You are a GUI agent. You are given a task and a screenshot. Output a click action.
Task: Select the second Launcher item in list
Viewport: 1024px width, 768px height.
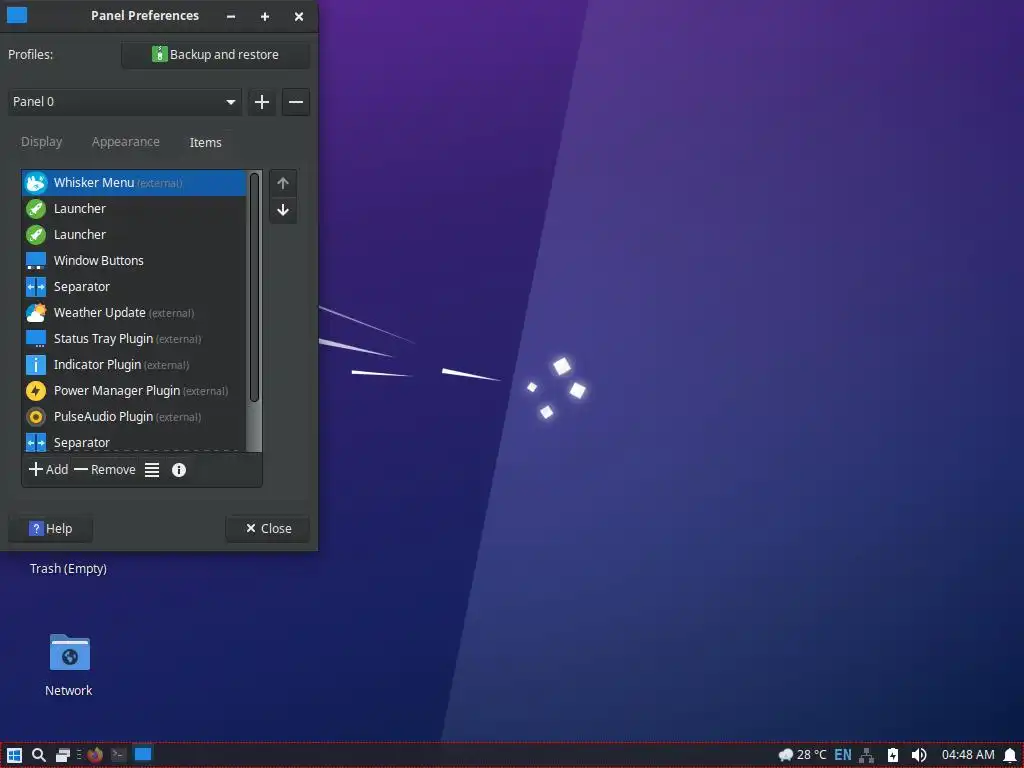point(134,234)
